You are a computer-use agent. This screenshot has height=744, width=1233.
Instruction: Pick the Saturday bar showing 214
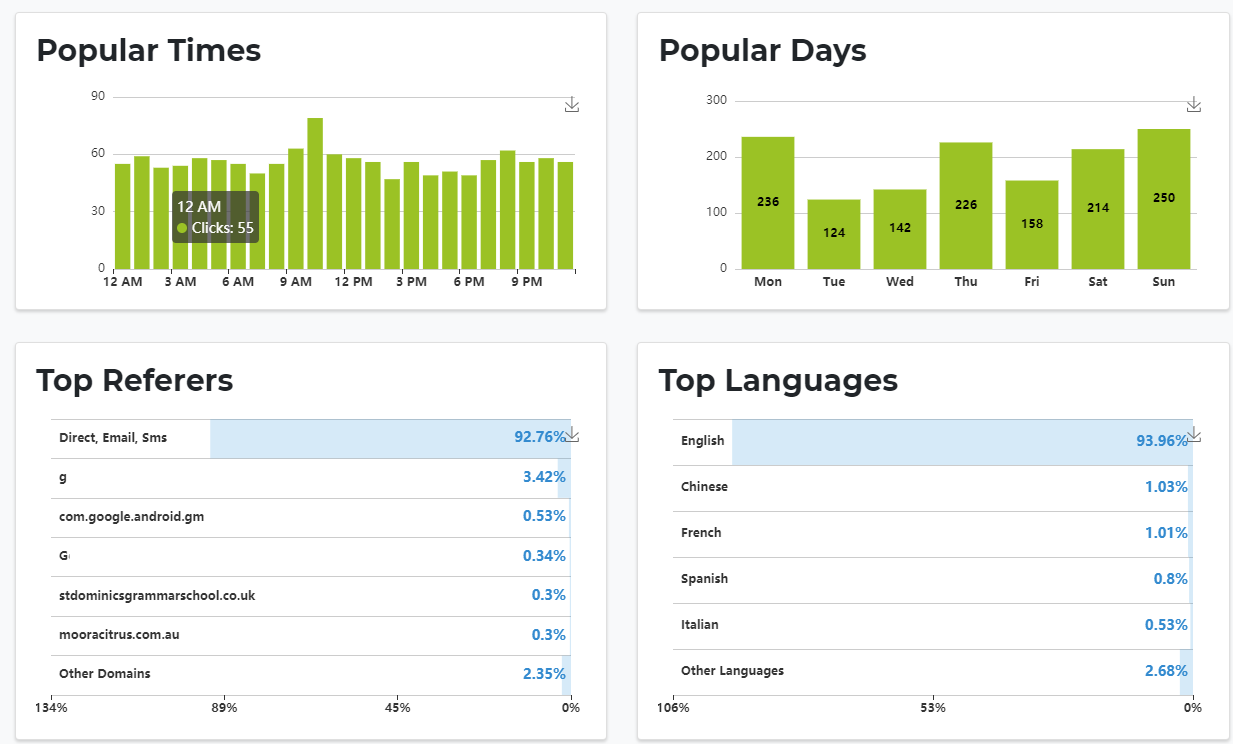1098,209
